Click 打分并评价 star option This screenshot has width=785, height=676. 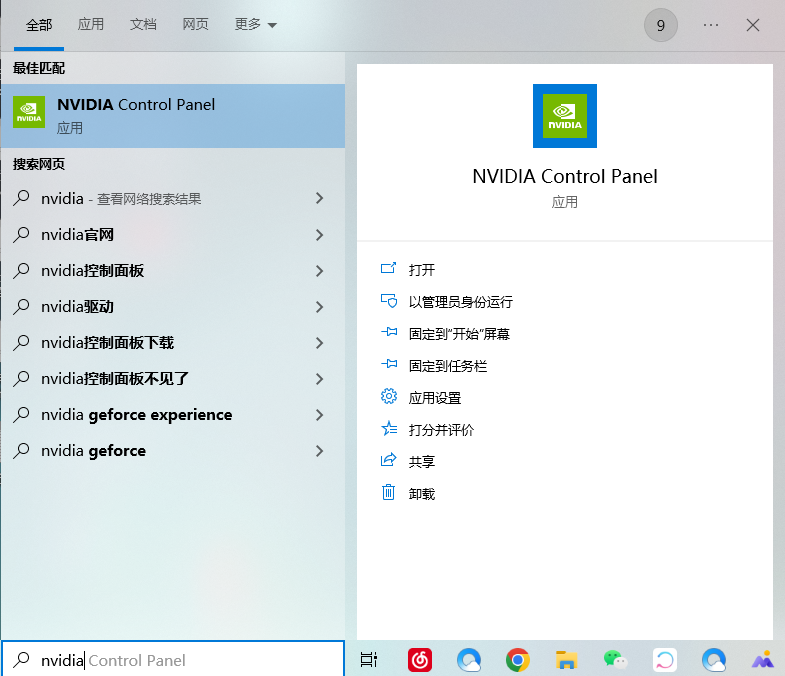pyautogui.click(x=440, y=430)
